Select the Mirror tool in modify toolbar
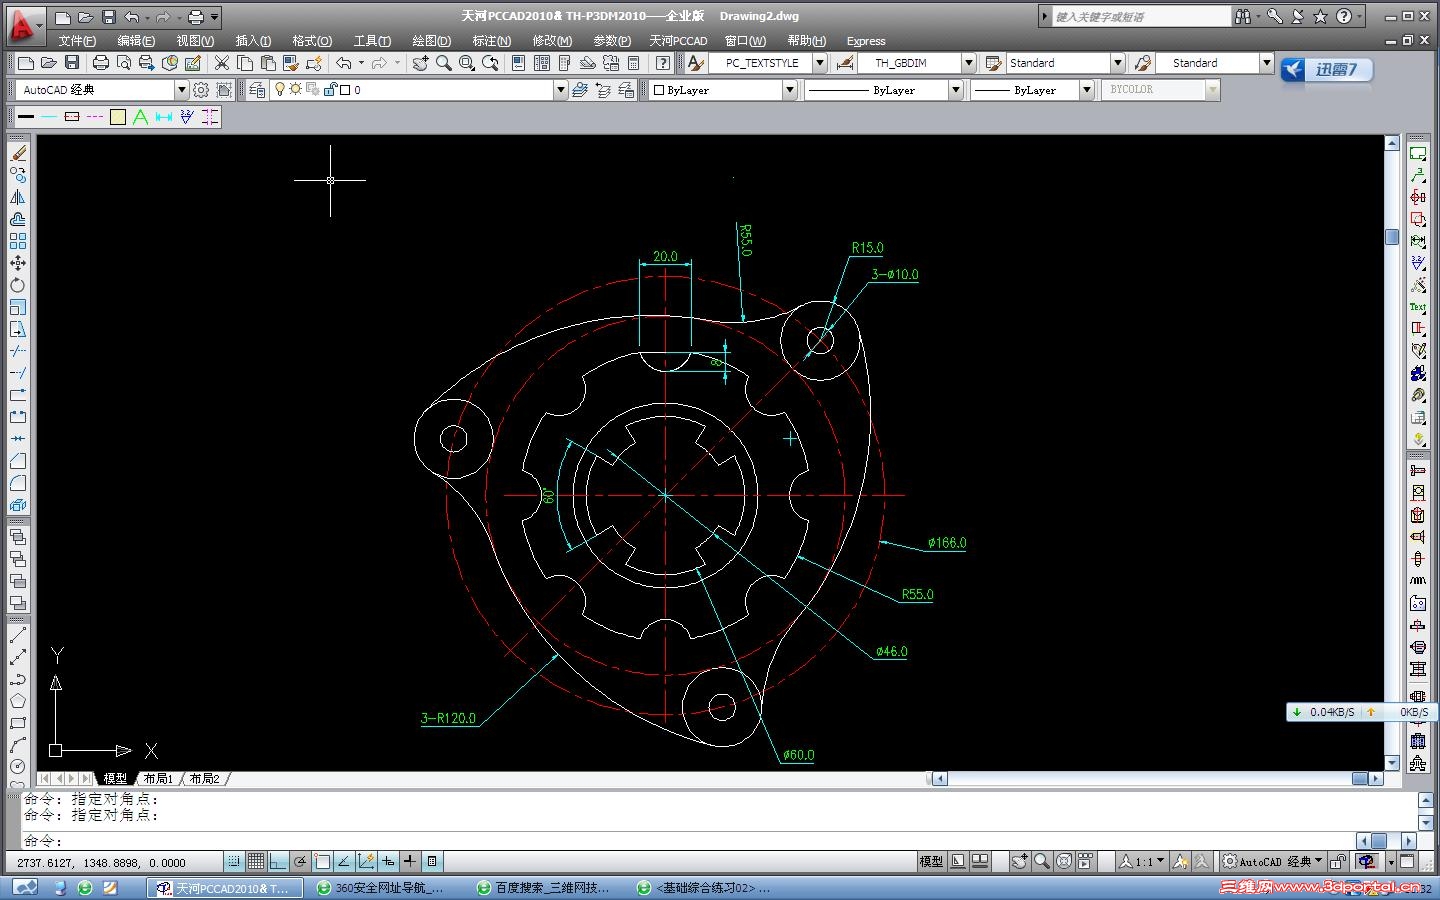 point(18,197)
